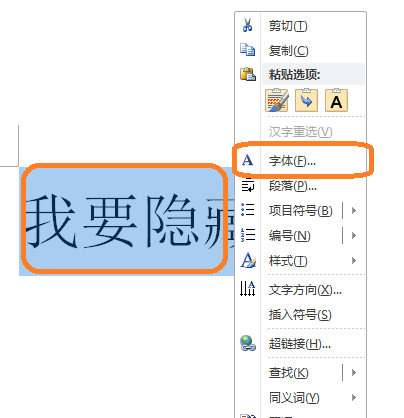
Task: Choose Keep Source Formatting paste option
Action: (x=277, y=100)
